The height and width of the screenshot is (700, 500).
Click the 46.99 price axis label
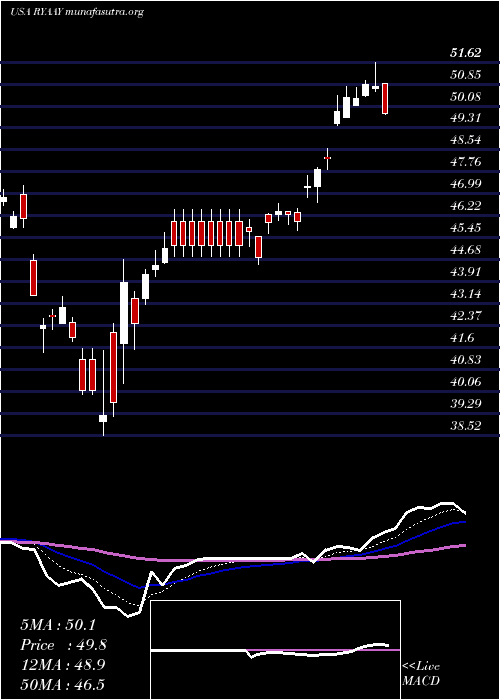(x=466, y=184)
